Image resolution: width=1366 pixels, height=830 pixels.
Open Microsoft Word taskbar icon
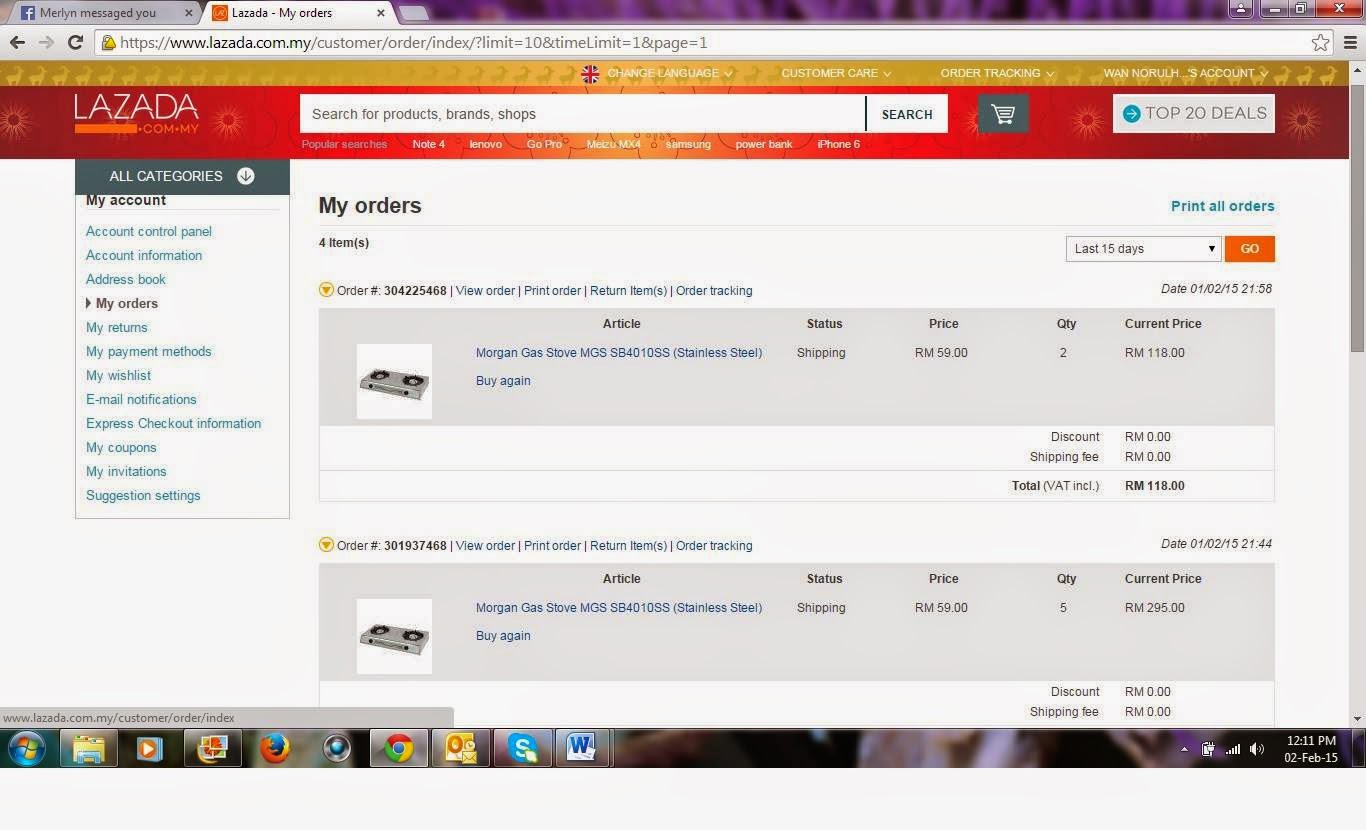[x=582, y=748]
